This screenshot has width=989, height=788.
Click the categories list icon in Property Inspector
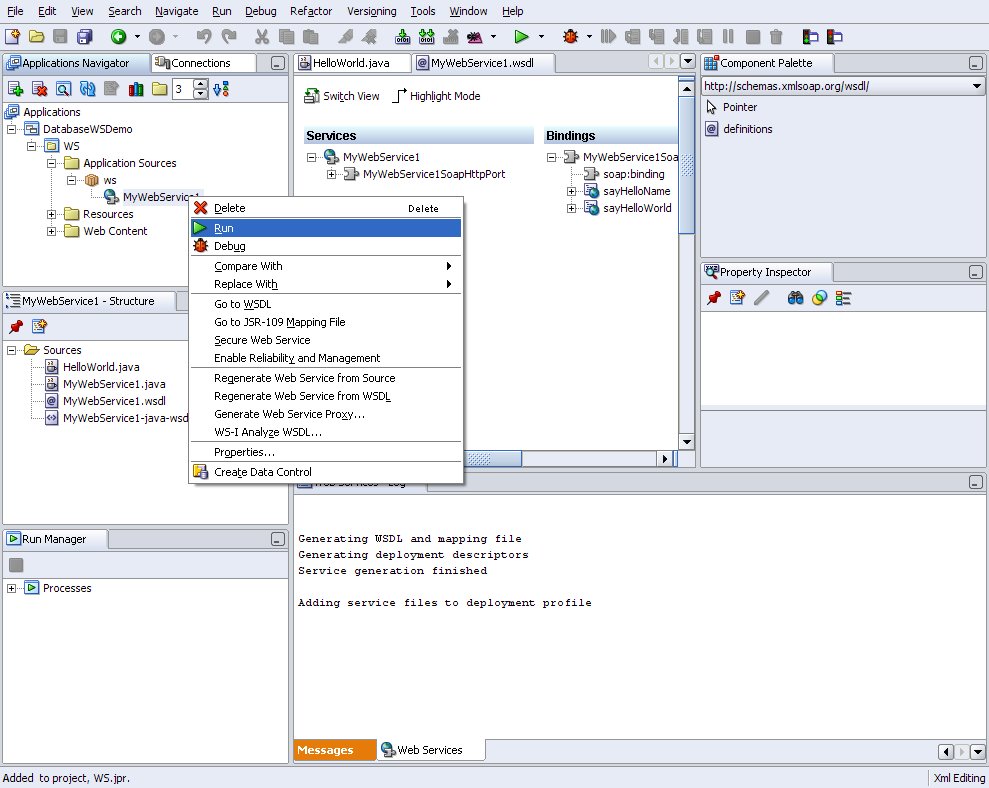coord(843,298)
